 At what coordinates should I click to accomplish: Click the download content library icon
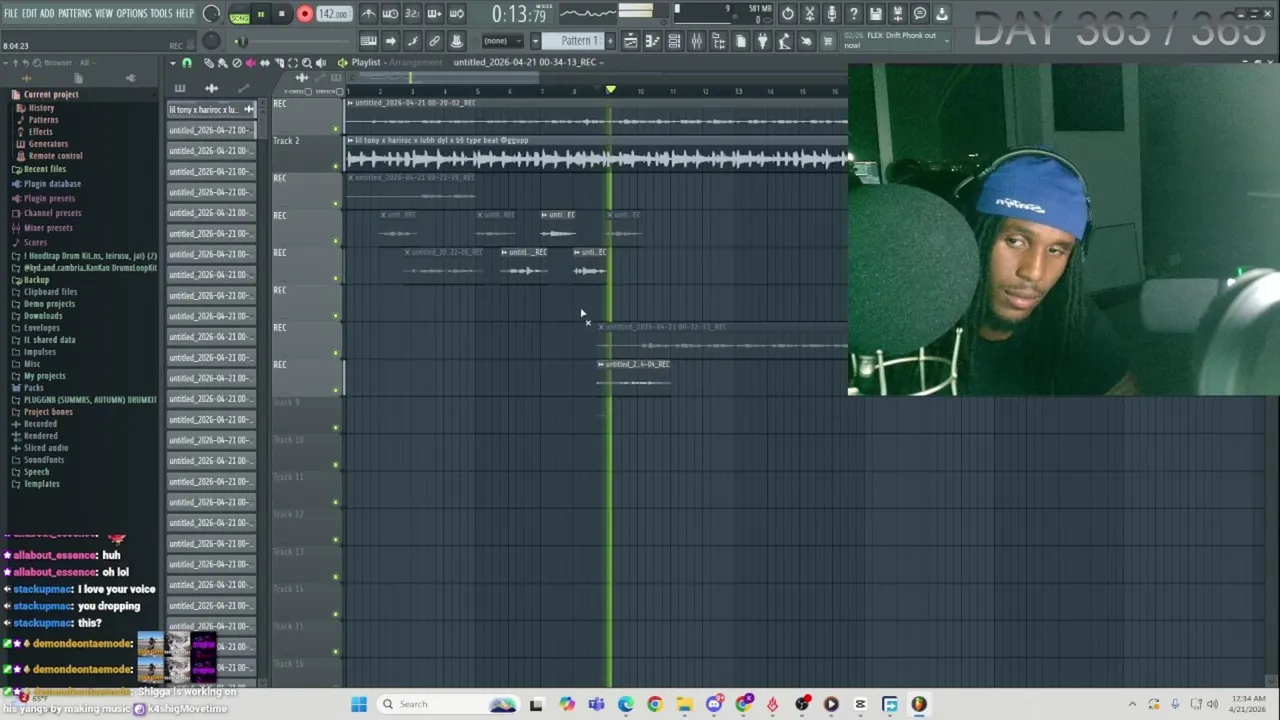point(942,14)
